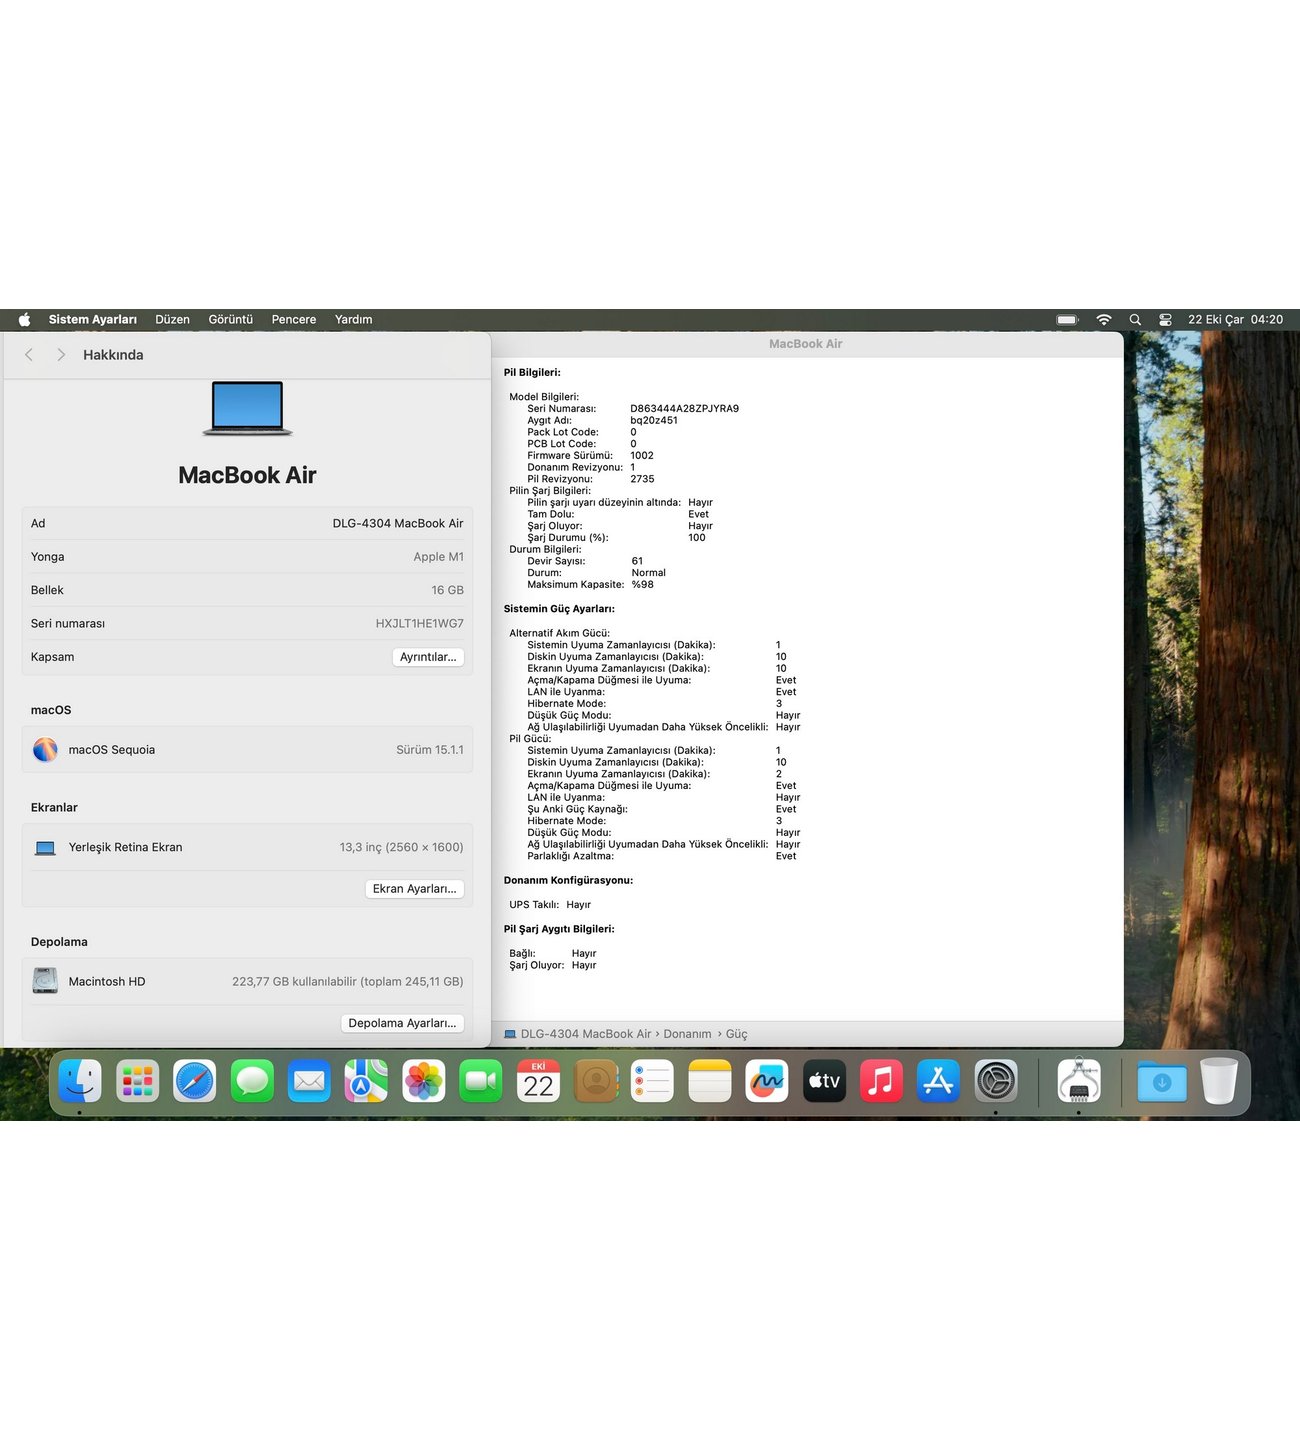This screenshot has height=1430, width=1300.
Task: Open the Pencere menu
Action: coord(293,320)
